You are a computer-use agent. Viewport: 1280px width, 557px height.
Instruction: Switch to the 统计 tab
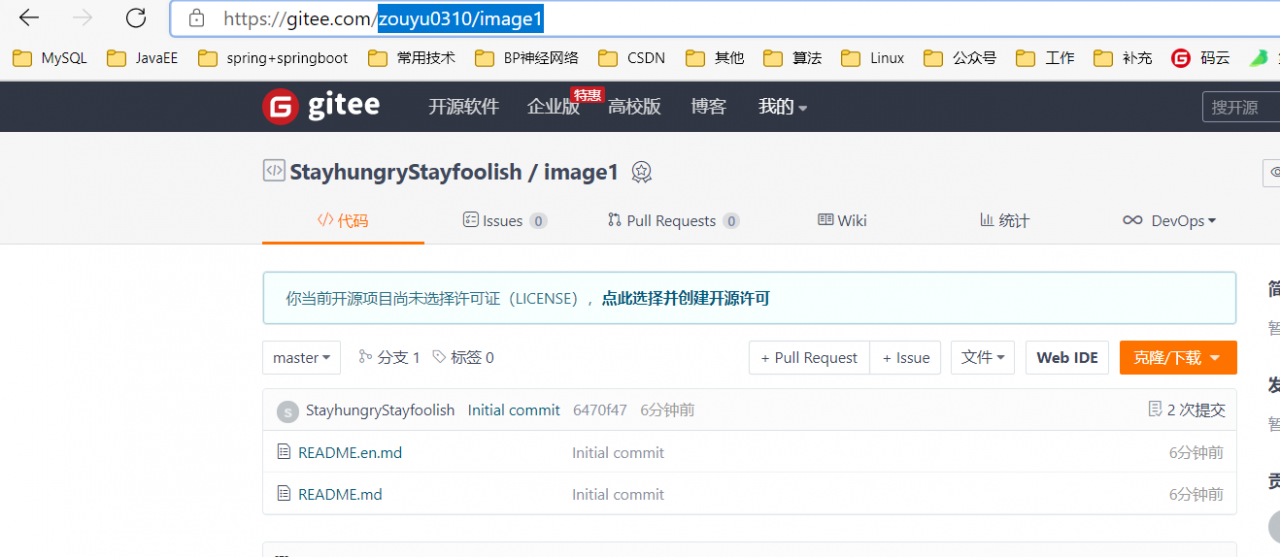(1004, 221)
